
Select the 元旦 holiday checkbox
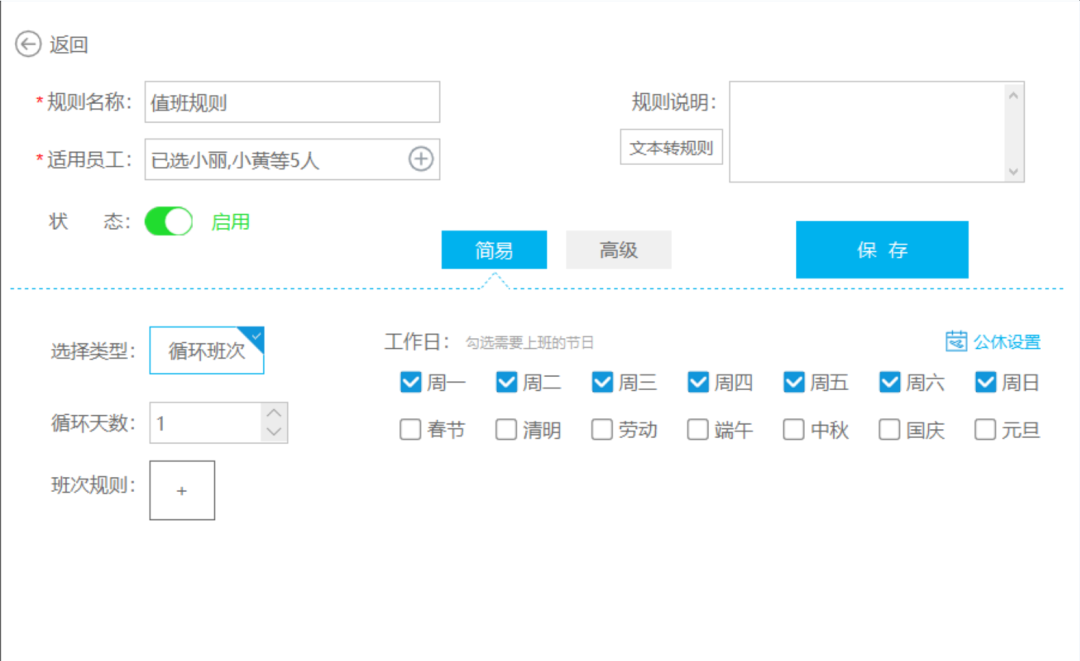point(985,430)
